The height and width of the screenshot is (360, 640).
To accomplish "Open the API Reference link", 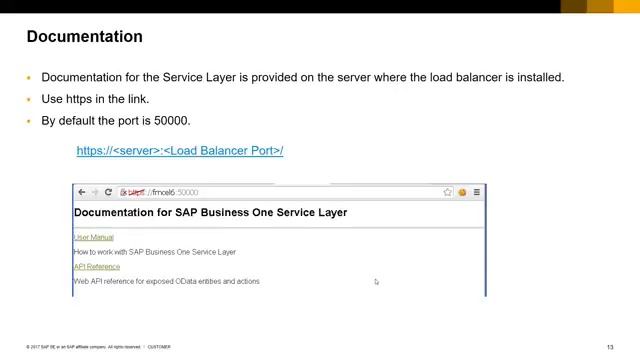I will (97, 267).
